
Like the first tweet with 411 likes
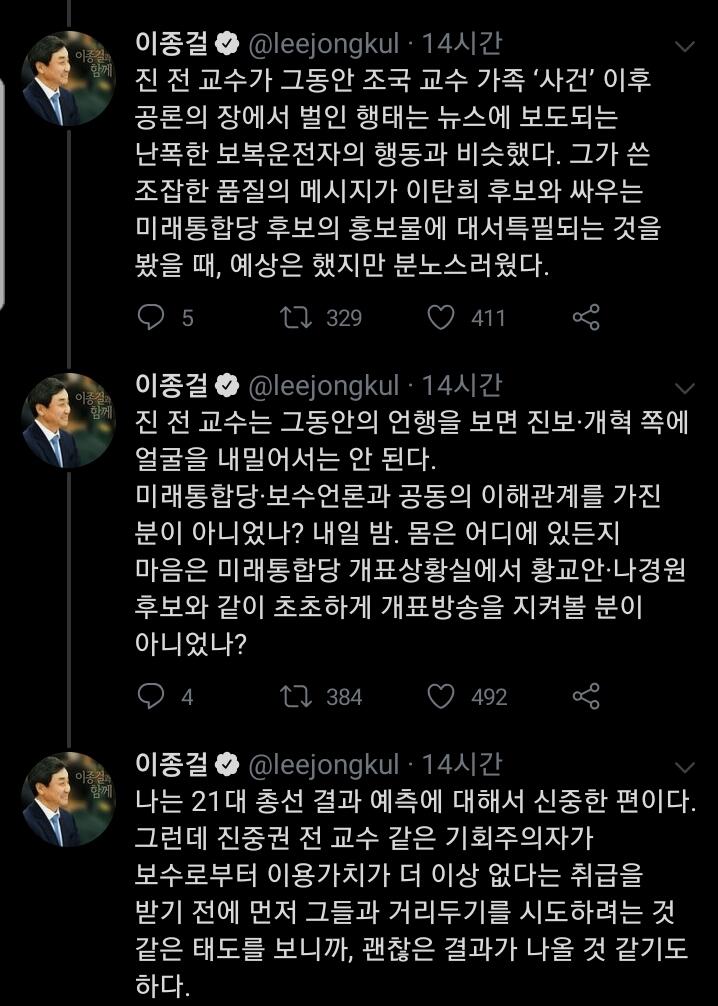[441, 318]
